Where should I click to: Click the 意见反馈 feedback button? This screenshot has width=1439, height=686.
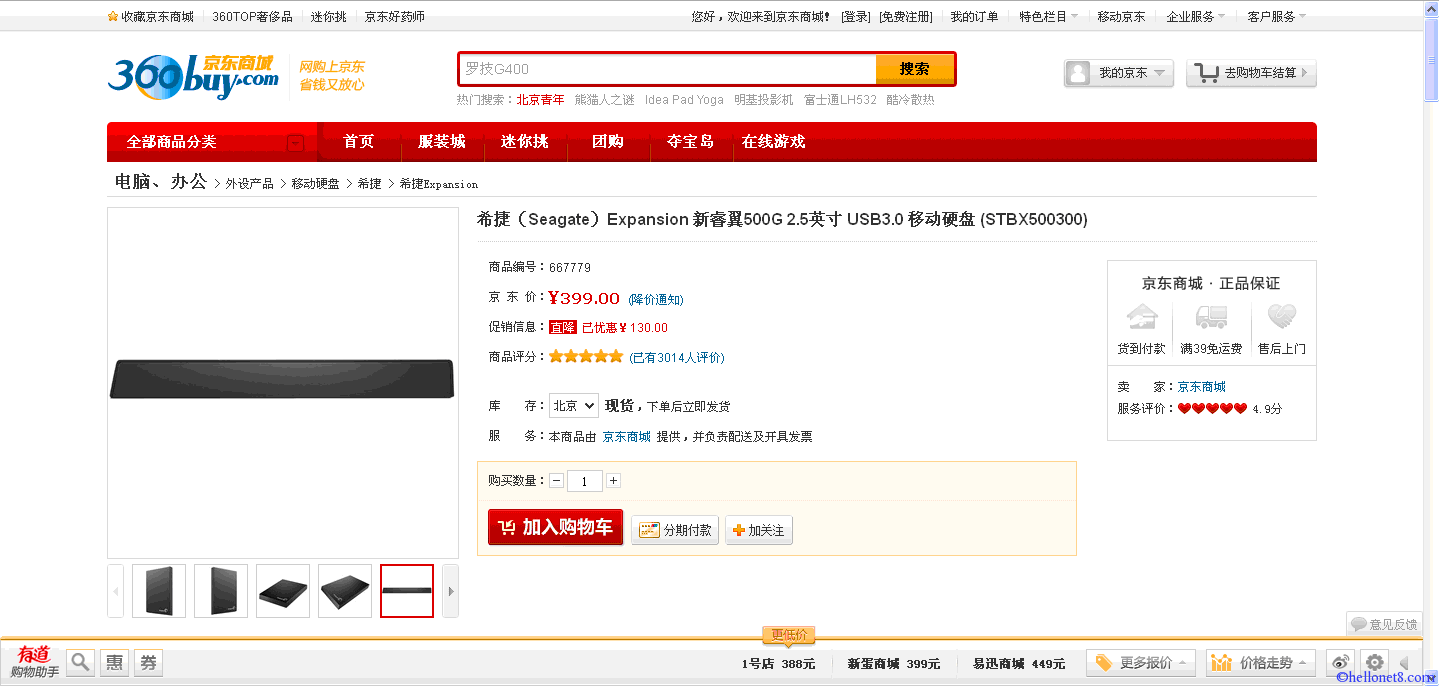1384,624
